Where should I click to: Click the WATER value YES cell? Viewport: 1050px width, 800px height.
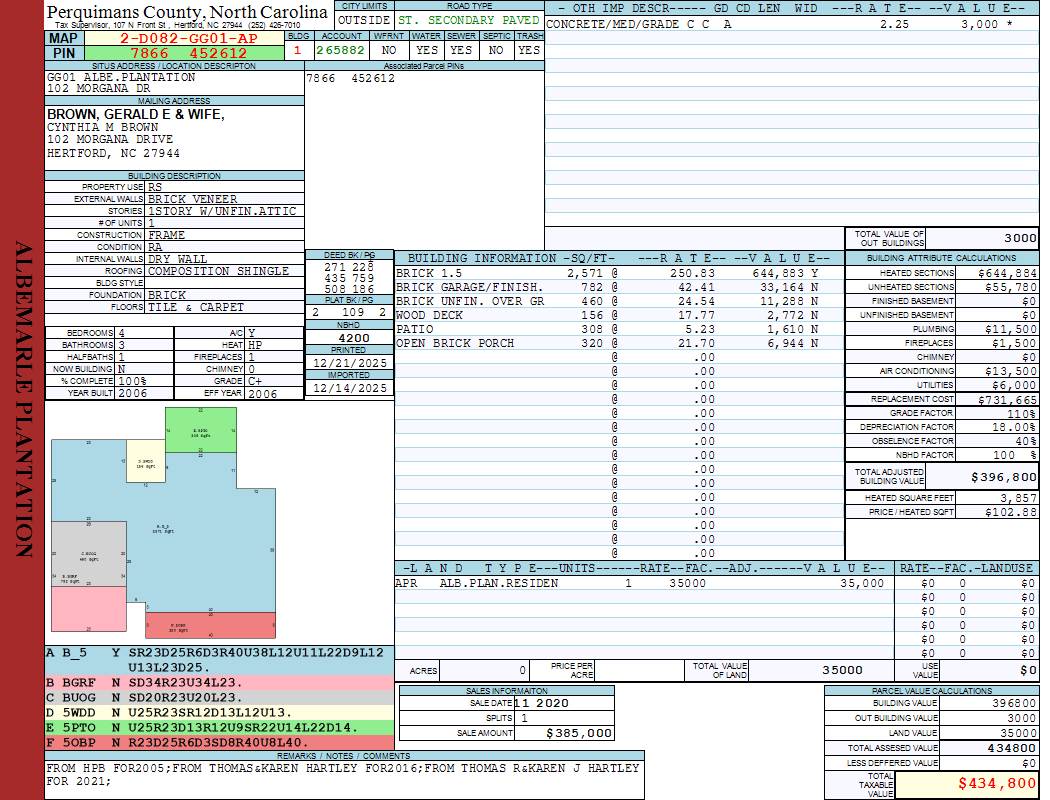coord(427,50)
